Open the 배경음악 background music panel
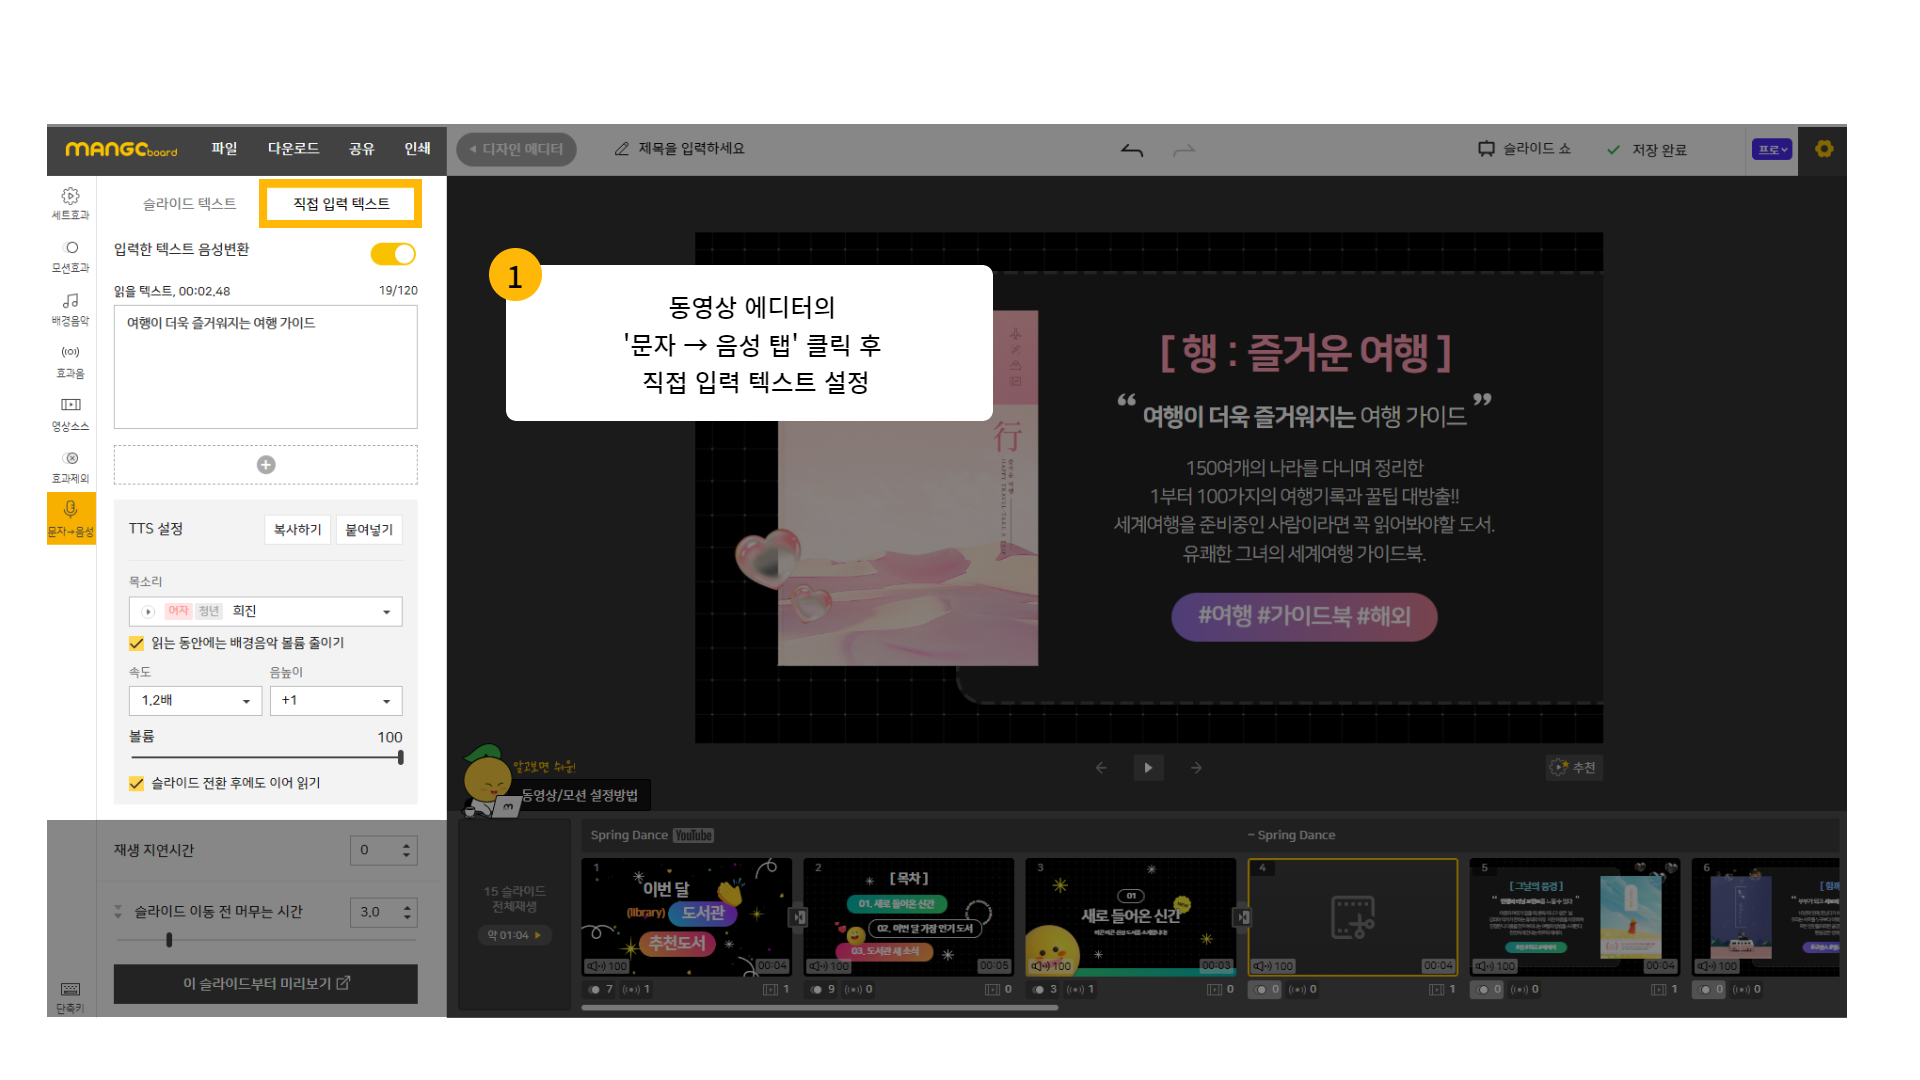Screen dimensions: 1920x1080 click(x=70, y=309)
